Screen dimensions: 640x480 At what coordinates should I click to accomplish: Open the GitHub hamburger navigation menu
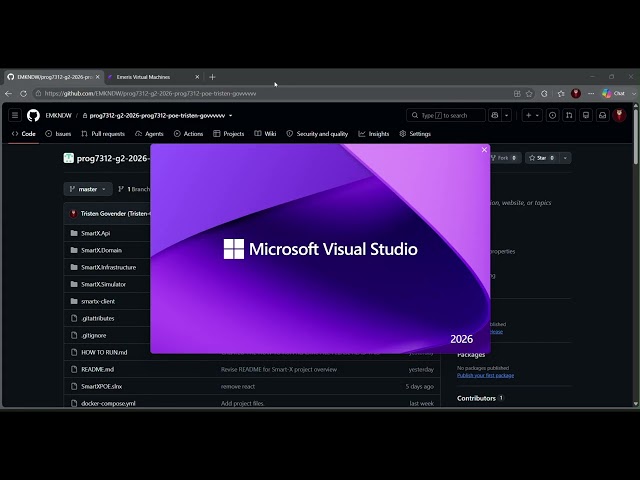pos(15,116)
